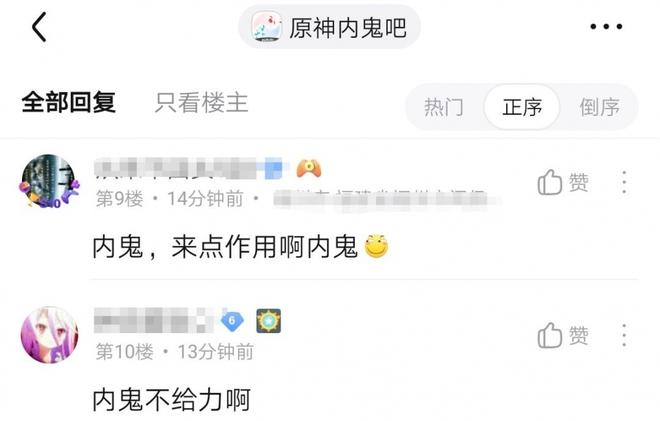
Task: Select 热门 sorting option
Action: pos(444,107)
